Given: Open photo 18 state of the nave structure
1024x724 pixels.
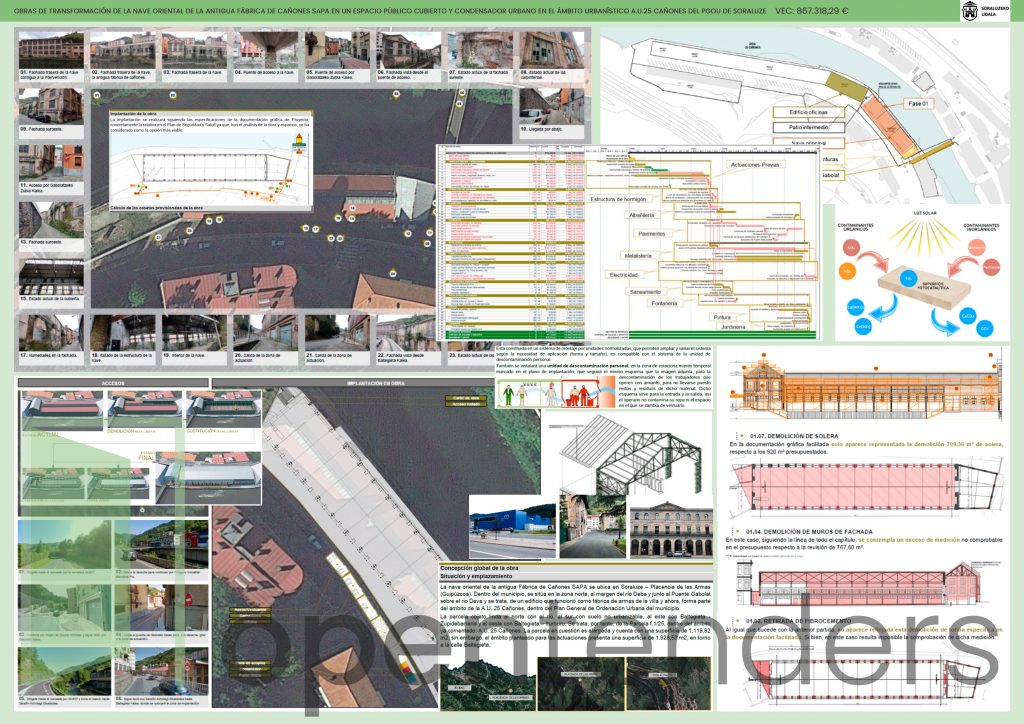Looking at the screenshot, I should click(x=123, y=333).
